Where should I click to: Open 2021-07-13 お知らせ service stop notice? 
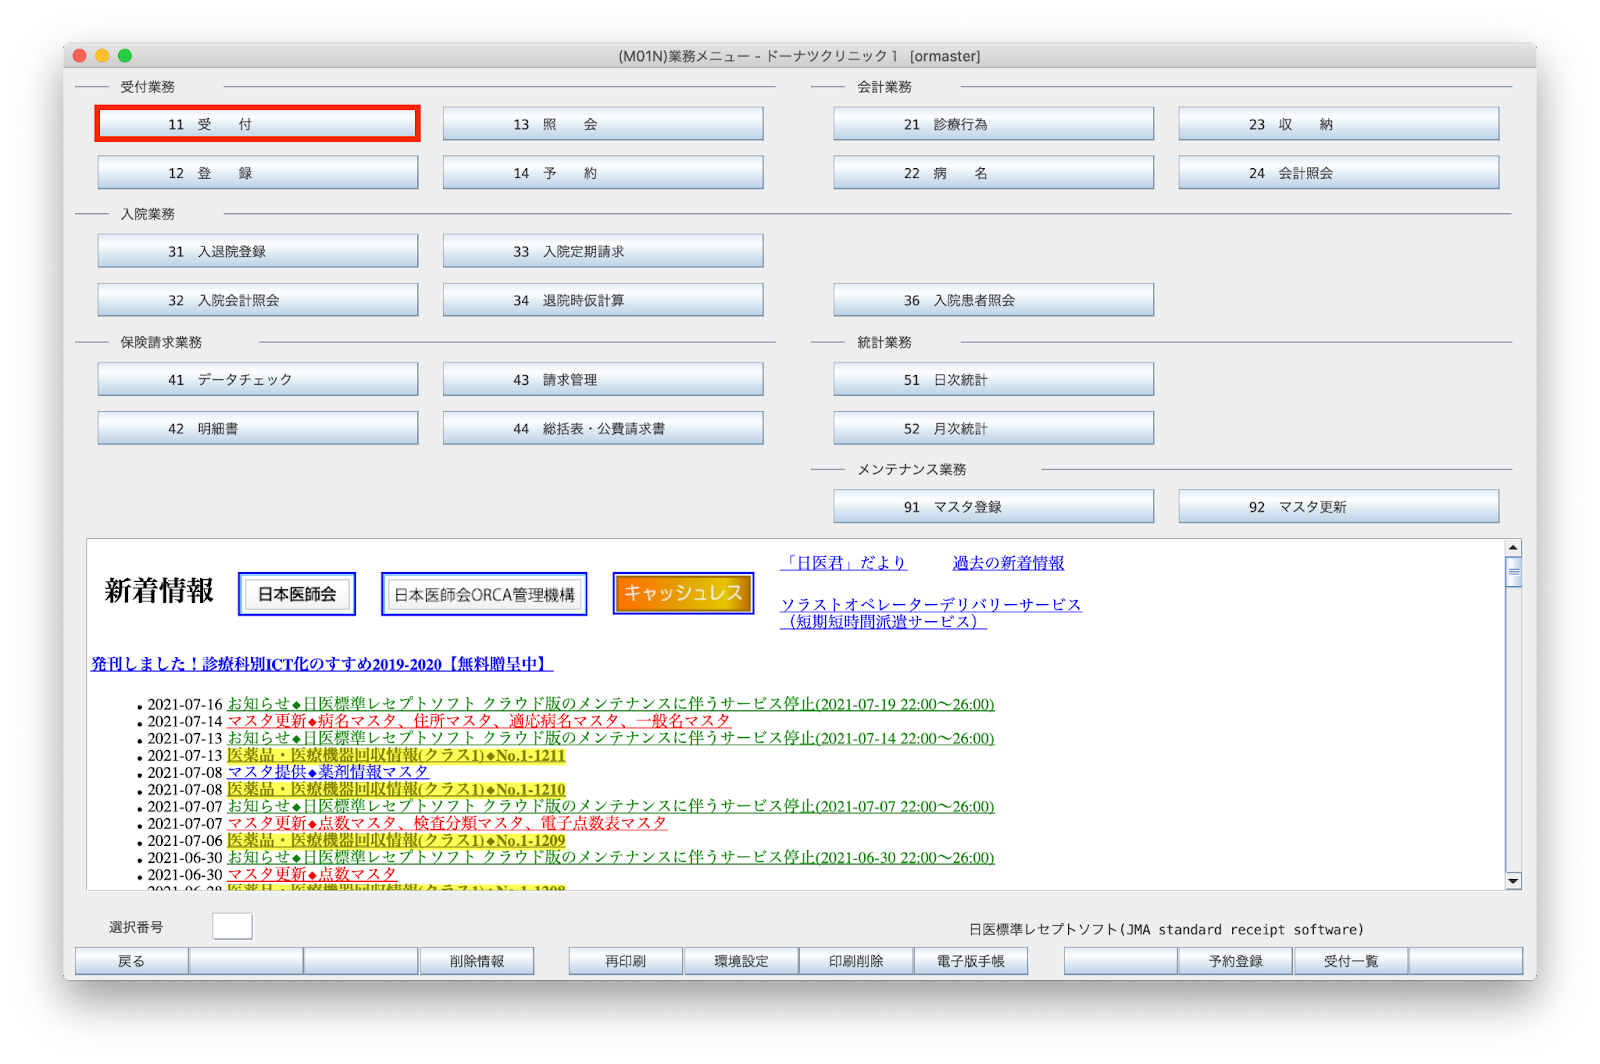click(x=611, y=738)
